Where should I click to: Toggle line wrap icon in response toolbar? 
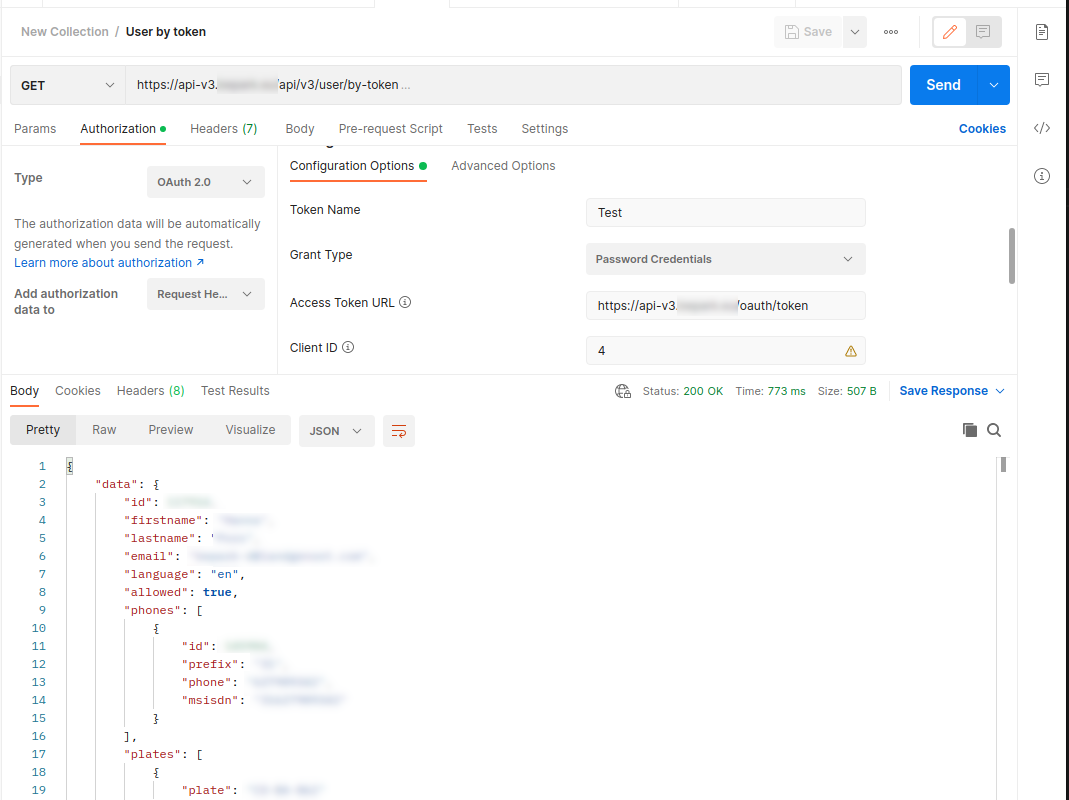coord(399,431)
